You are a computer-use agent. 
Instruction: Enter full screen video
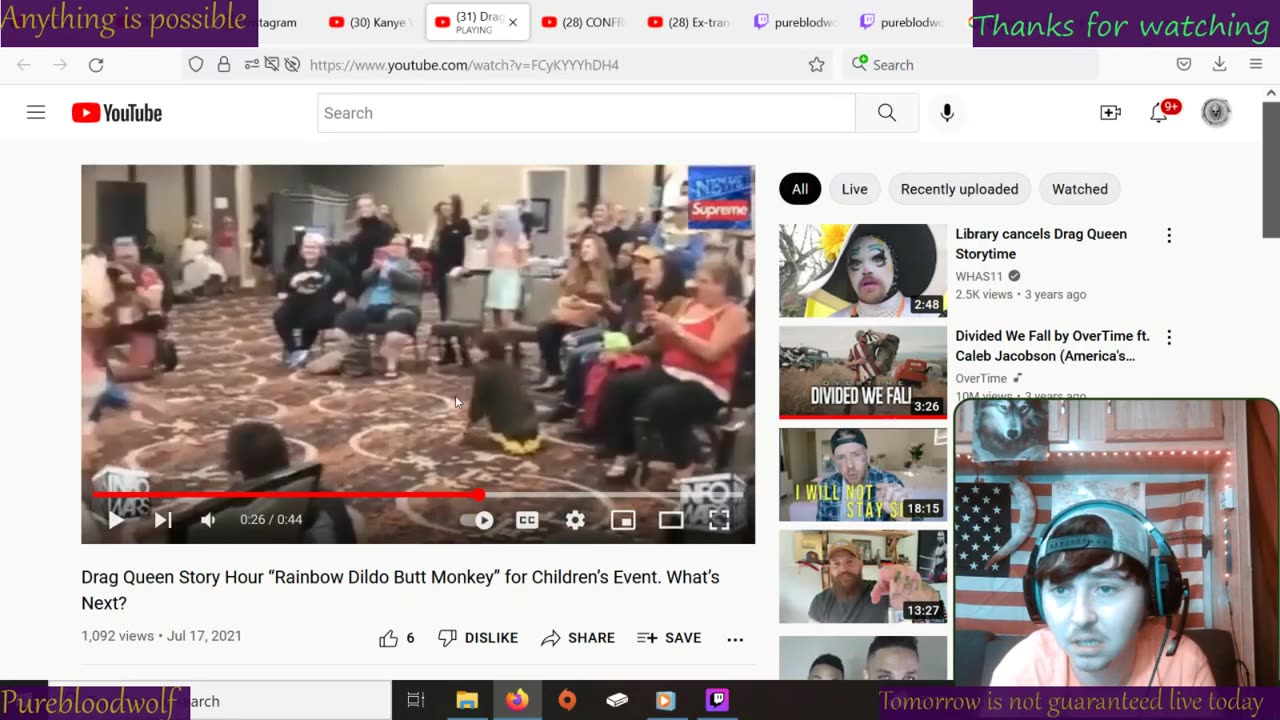pos(719,520)
